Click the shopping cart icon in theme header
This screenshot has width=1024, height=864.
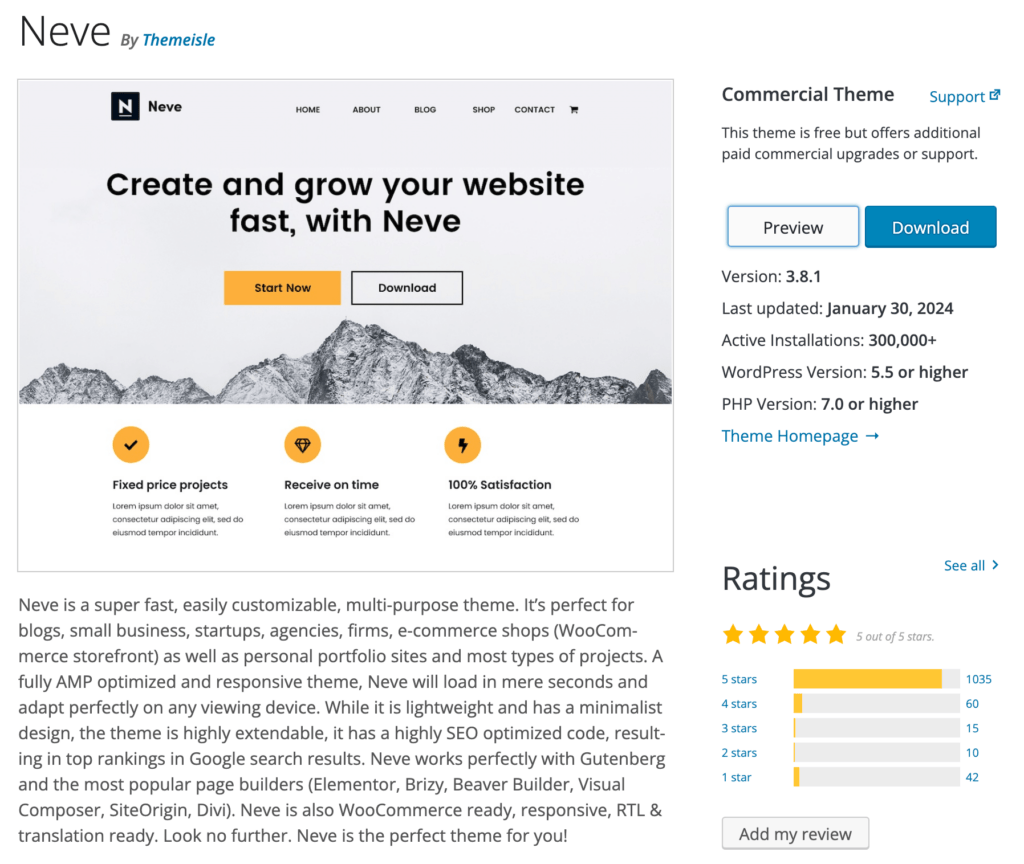[574, 110]
